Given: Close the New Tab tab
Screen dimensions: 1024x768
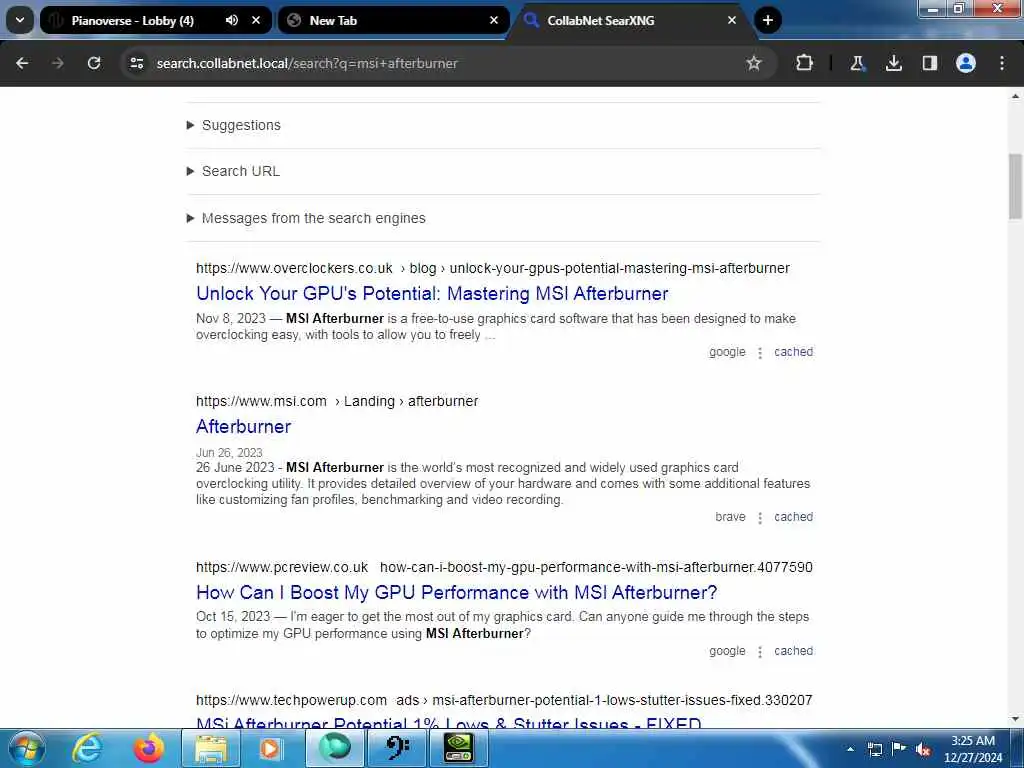Looking at the screenshot, I should [494, 20].
